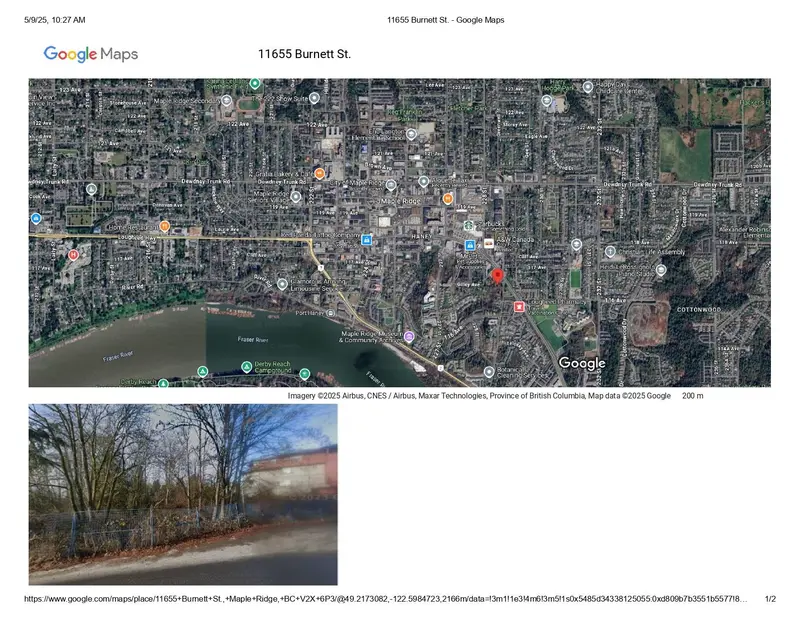Select the Glamorous Arriving Limousine Service marker
The image size is (800, 618).
coord(282,284)
